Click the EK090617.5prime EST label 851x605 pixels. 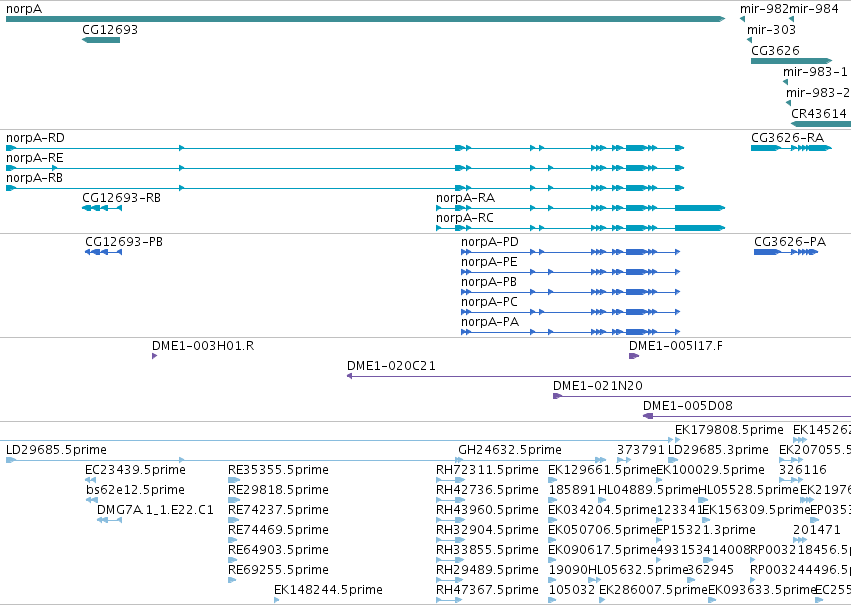pos(602,550)
